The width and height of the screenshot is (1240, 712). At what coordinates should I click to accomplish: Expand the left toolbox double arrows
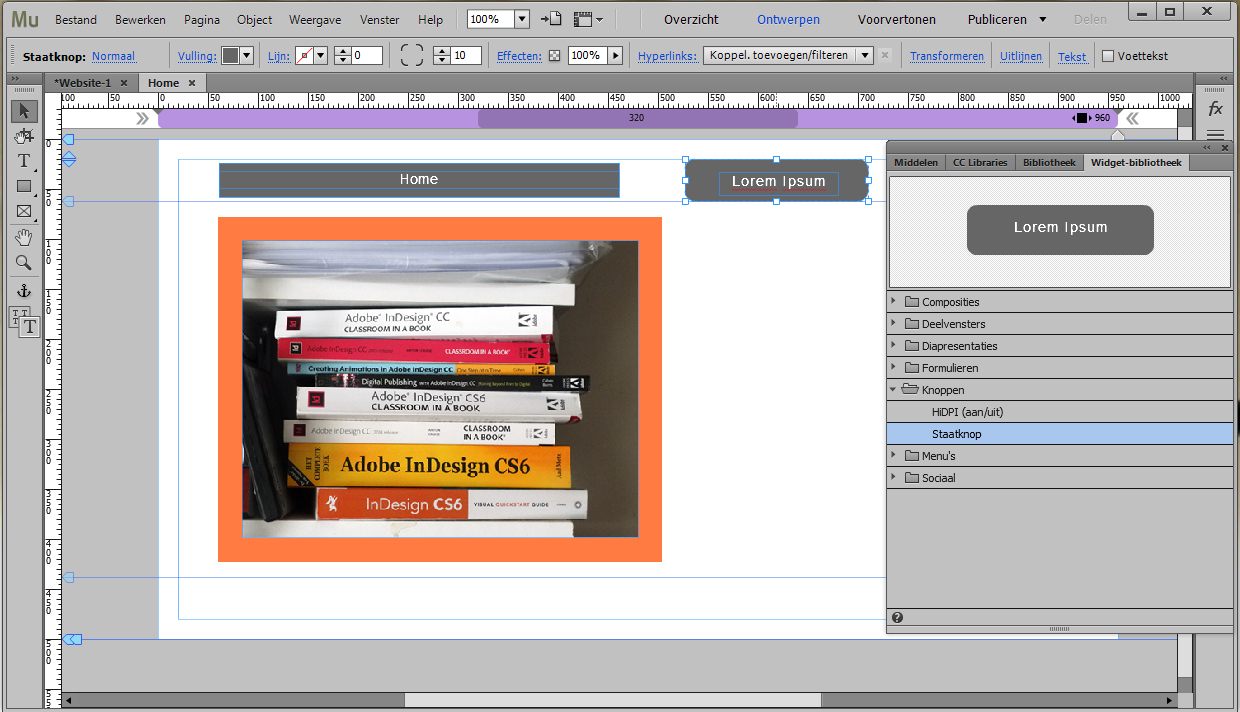tap(13, 79)
